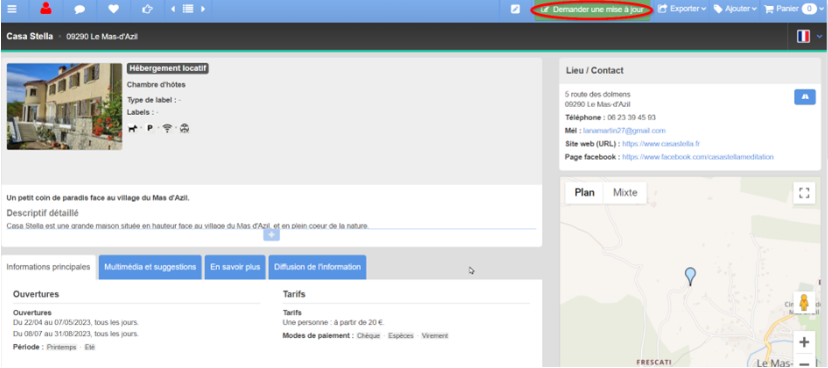The height and width of the screenshot is (368, 828).
Task: Open map fullscreen view
Action: 804,193
